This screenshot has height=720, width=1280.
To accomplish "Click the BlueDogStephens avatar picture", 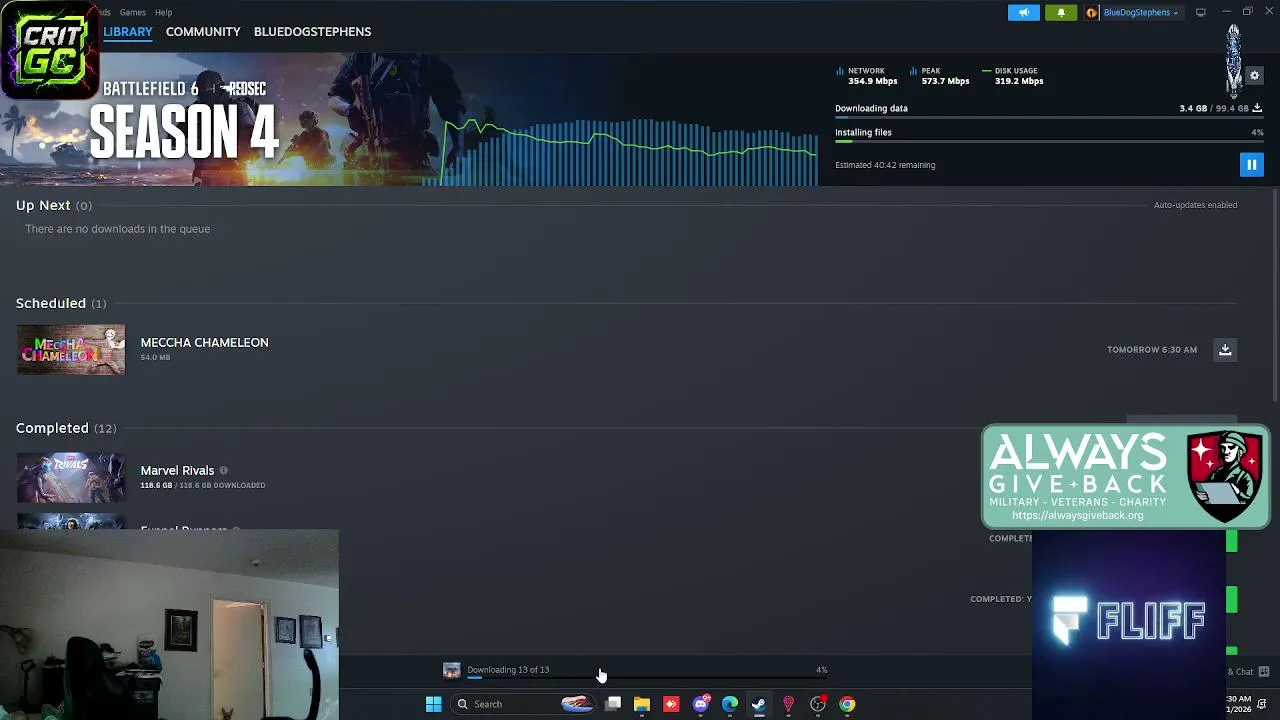I will pyautogui.click(x=1092, y=12).
